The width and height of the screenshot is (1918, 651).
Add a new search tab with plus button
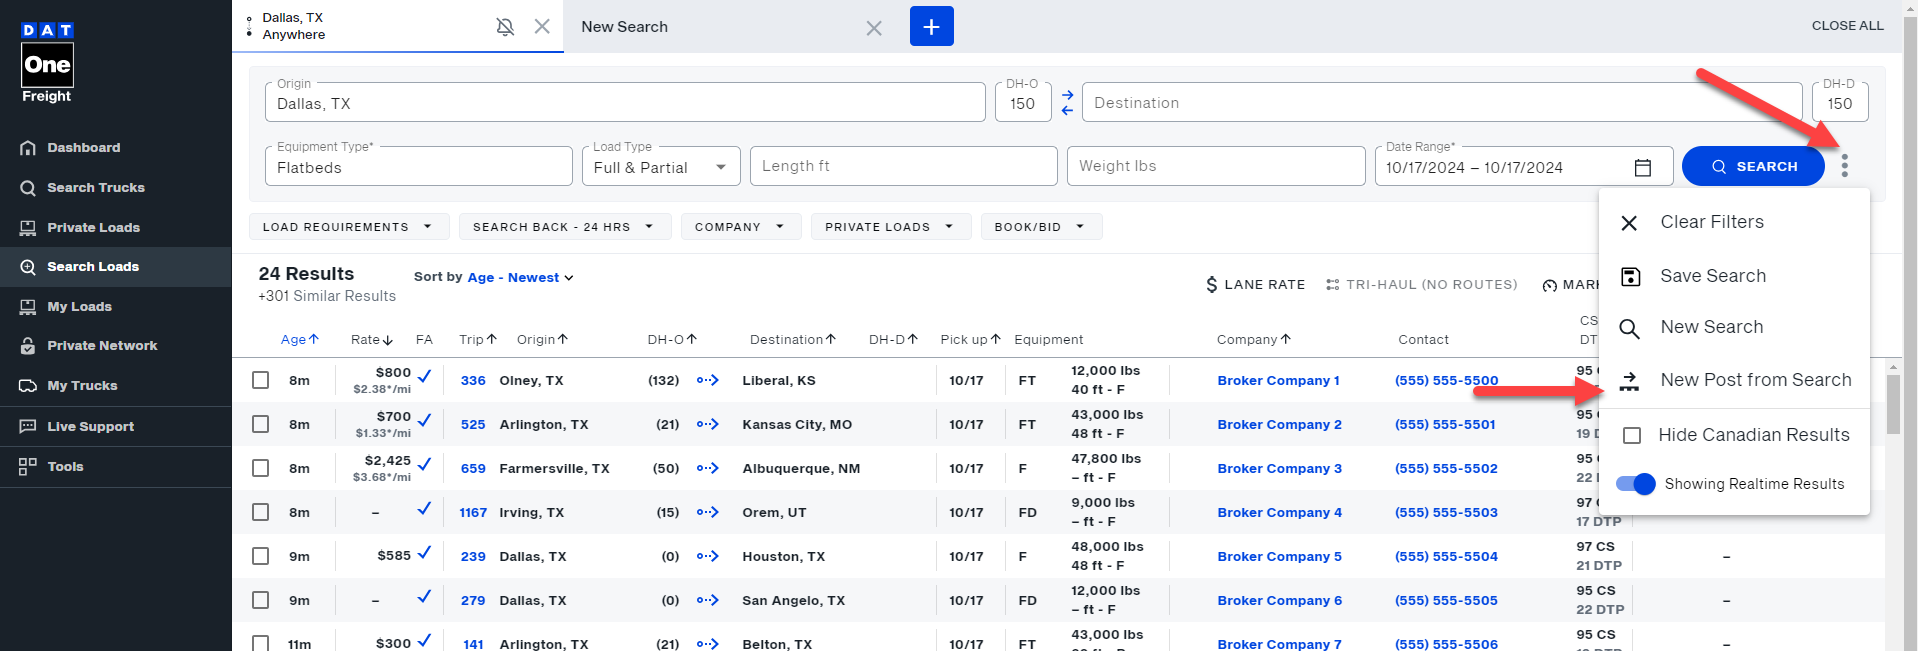pyautogui.click(x=931, y=26)
